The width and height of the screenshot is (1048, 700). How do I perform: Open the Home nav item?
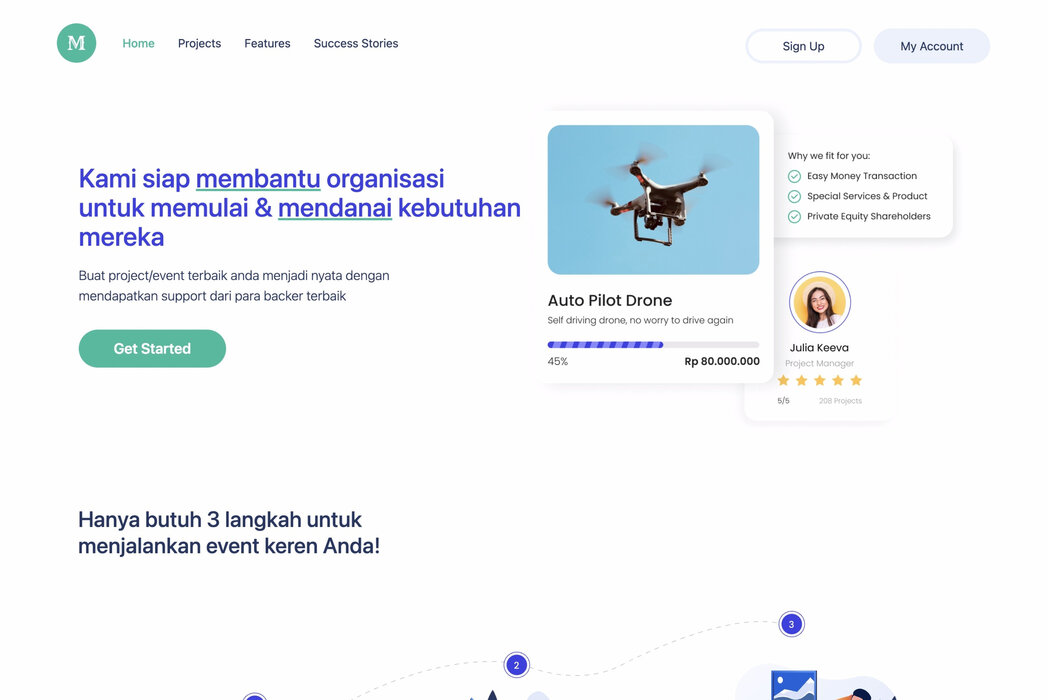coord(138,43)
